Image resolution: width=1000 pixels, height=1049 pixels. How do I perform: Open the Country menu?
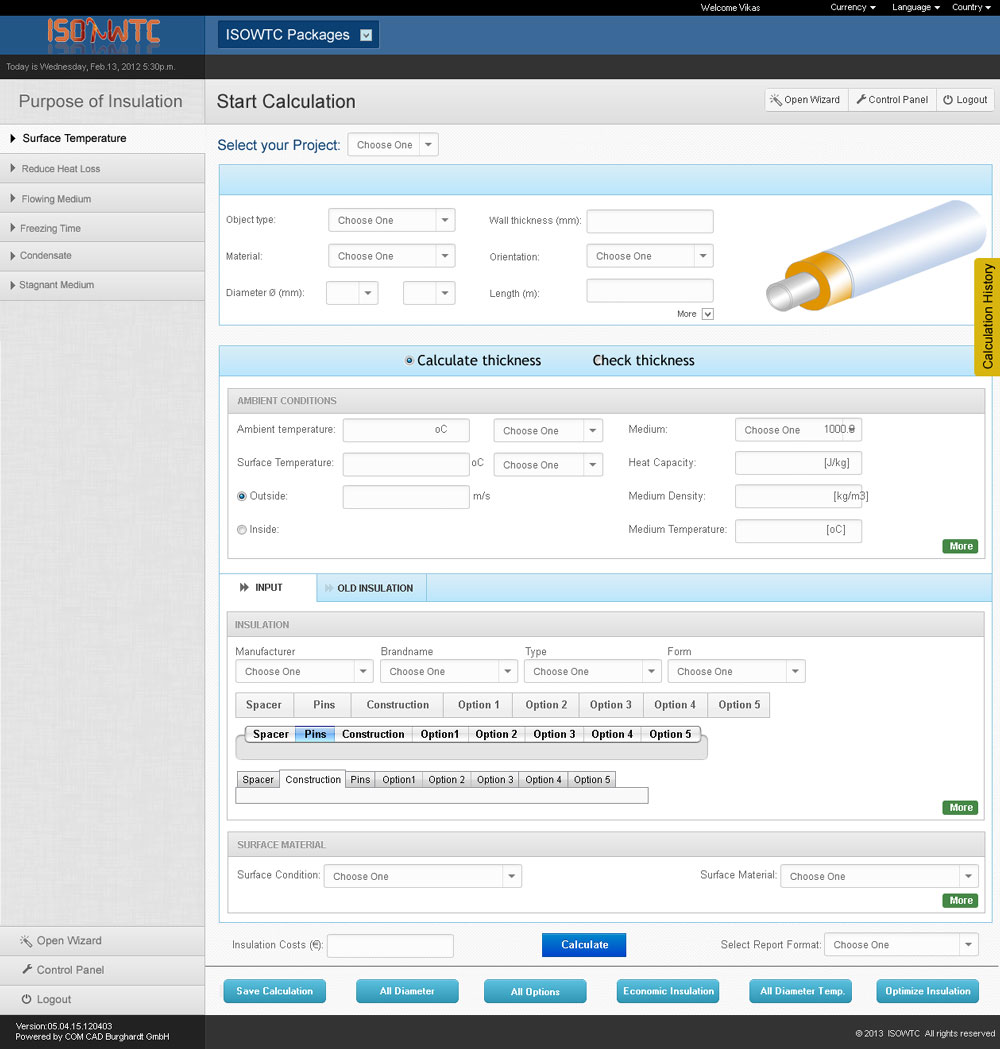pos(971,7)
